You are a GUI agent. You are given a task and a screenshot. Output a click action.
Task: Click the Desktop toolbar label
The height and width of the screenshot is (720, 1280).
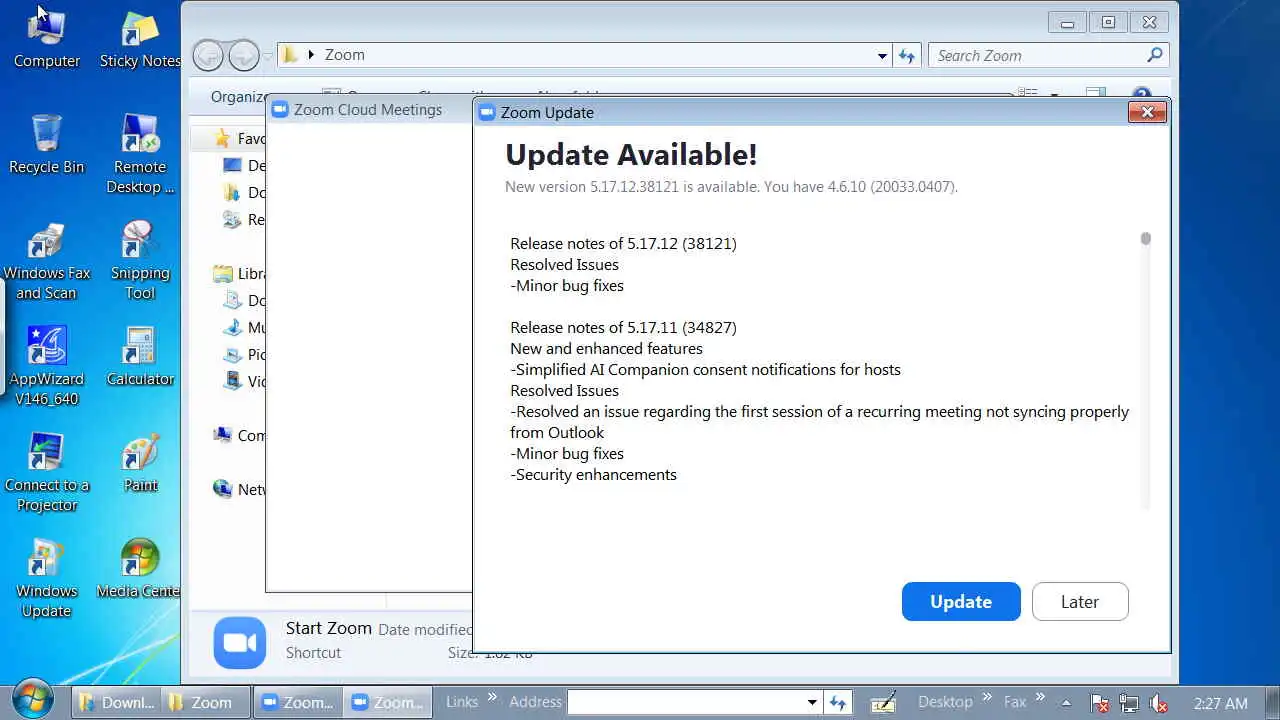[x=945, y=702]
